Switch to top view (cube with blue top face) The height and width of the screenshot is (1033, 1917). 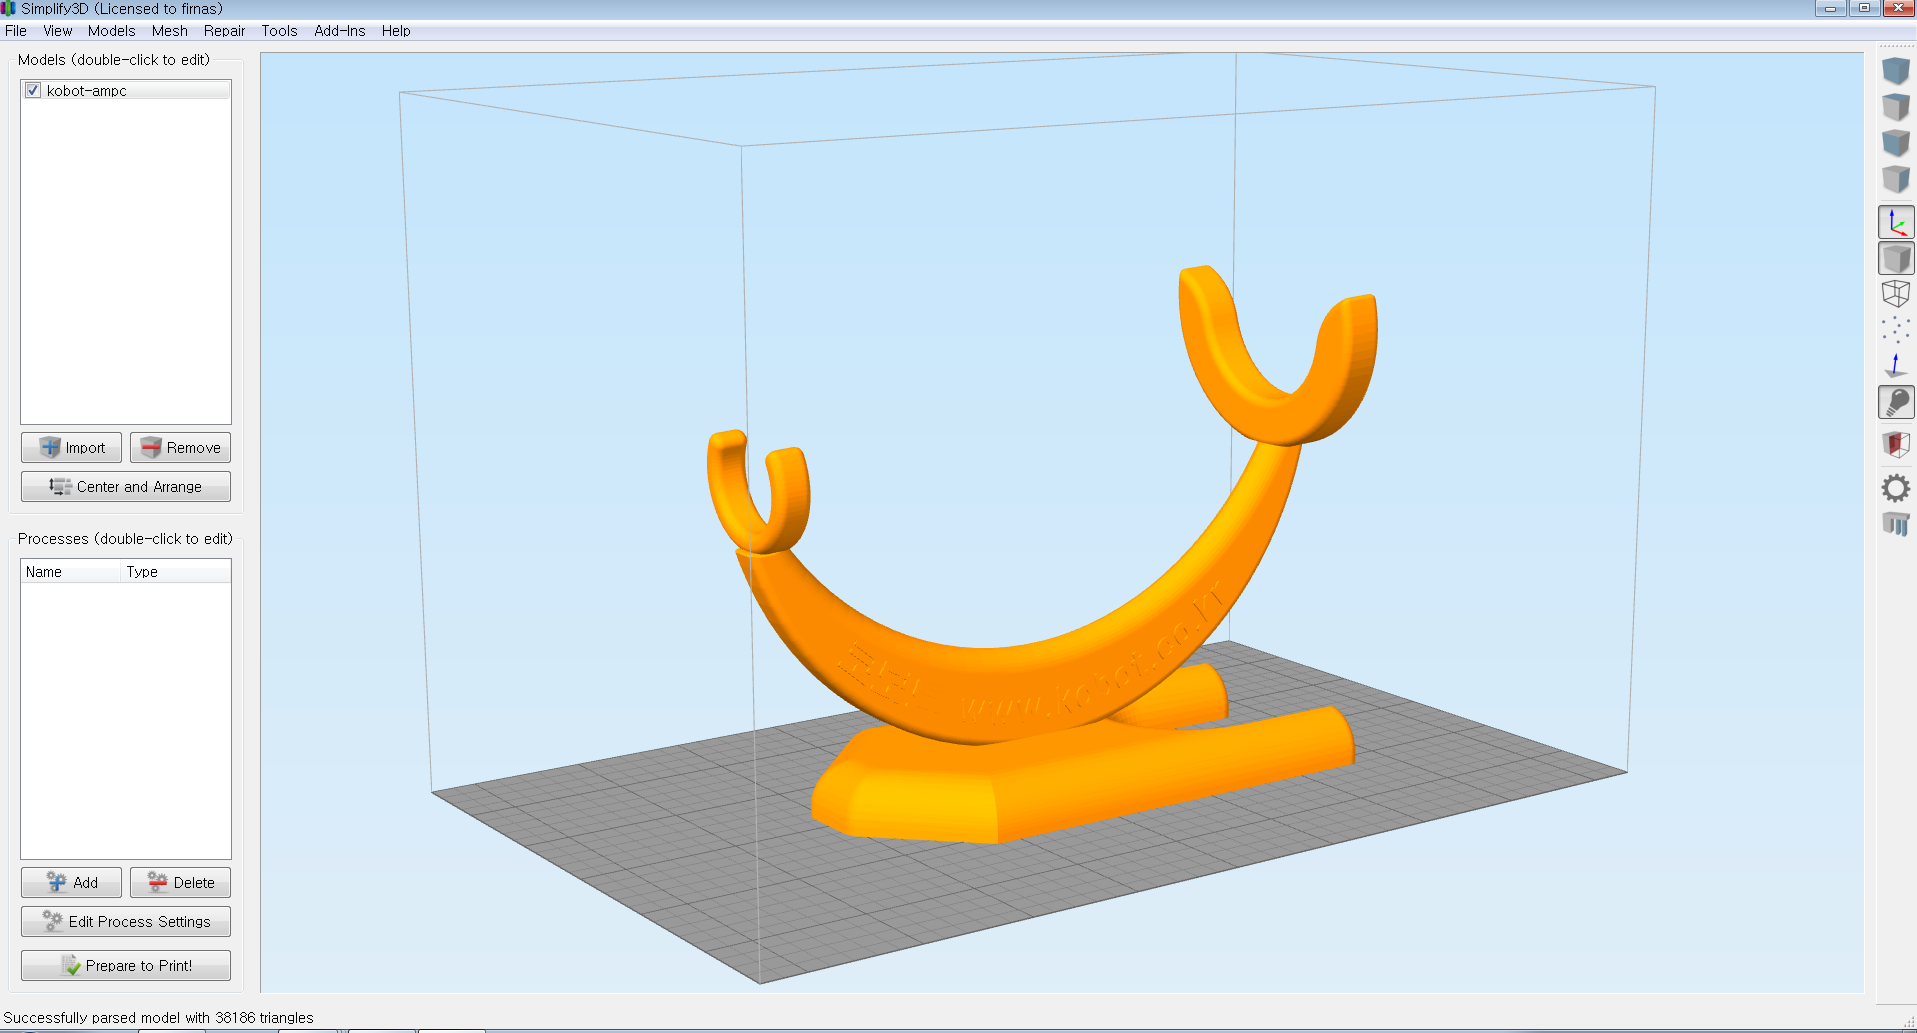click(x=1896, y=107)
